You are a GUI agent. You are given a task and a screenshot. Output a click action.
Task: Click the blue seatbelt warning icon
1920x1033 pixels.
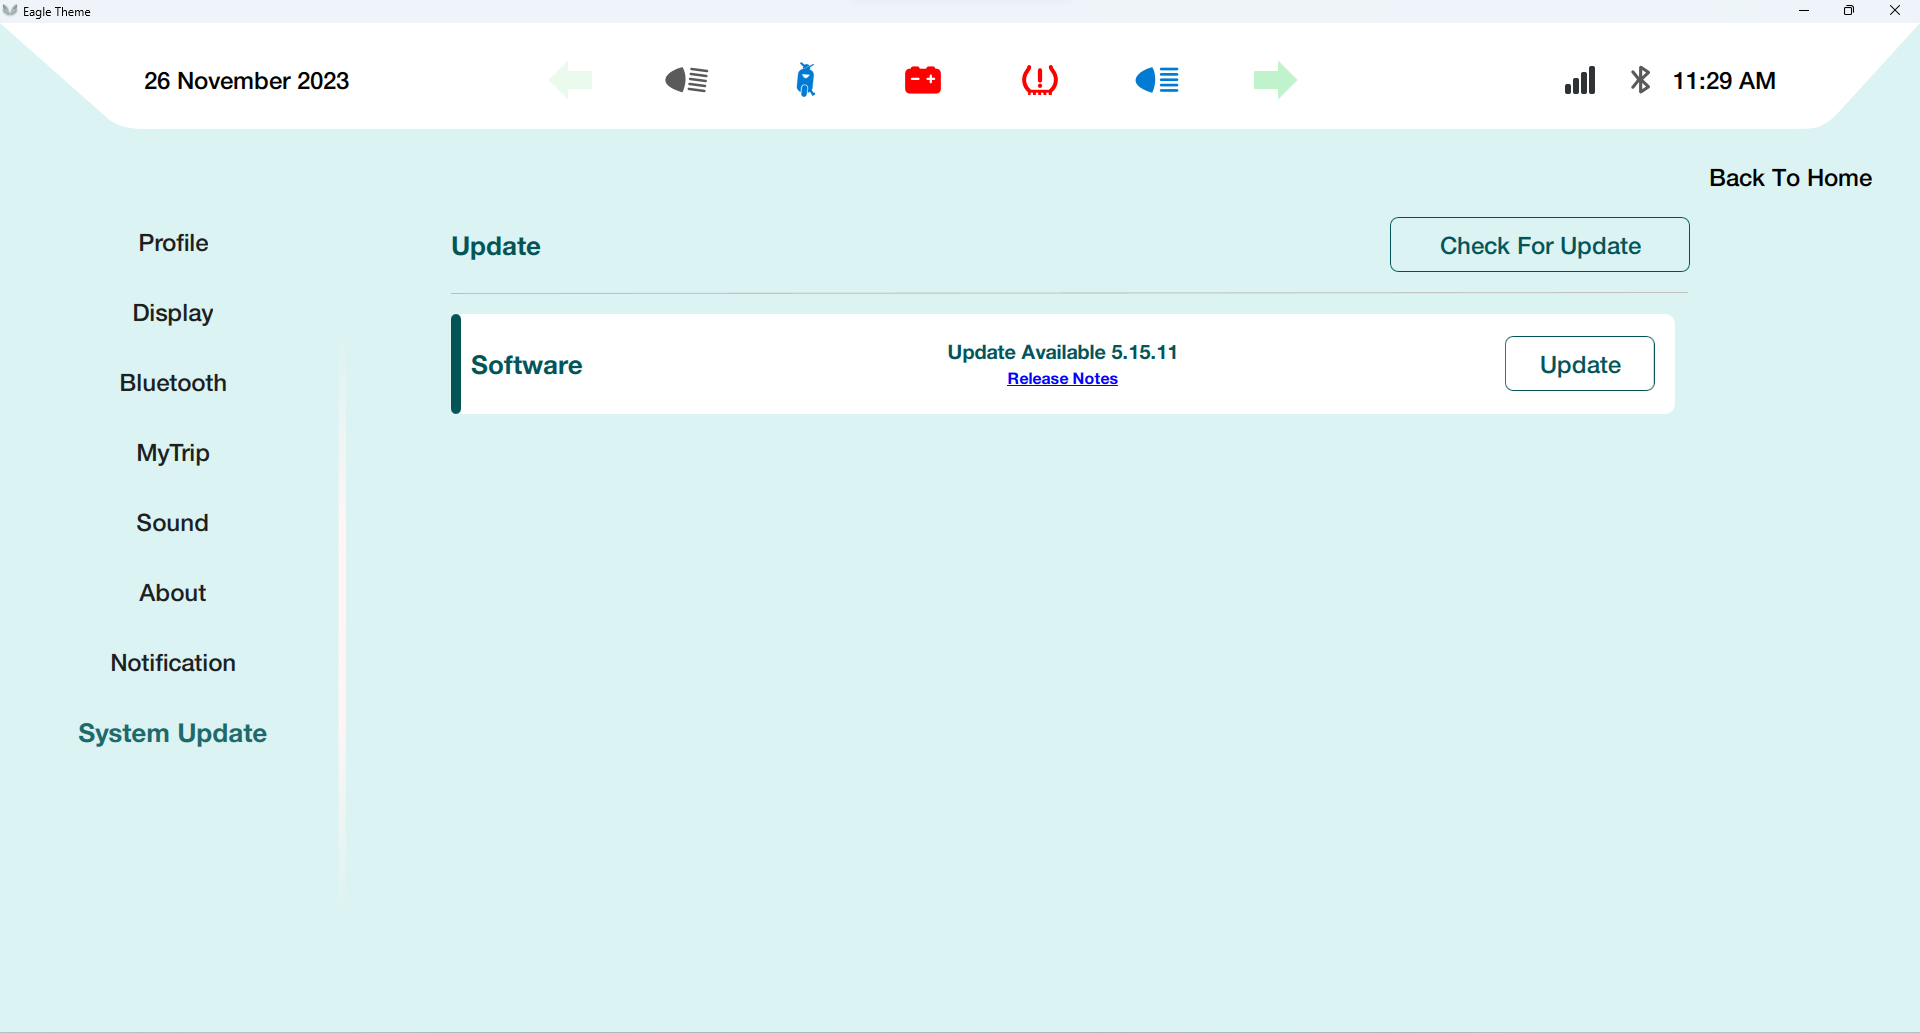806,80
